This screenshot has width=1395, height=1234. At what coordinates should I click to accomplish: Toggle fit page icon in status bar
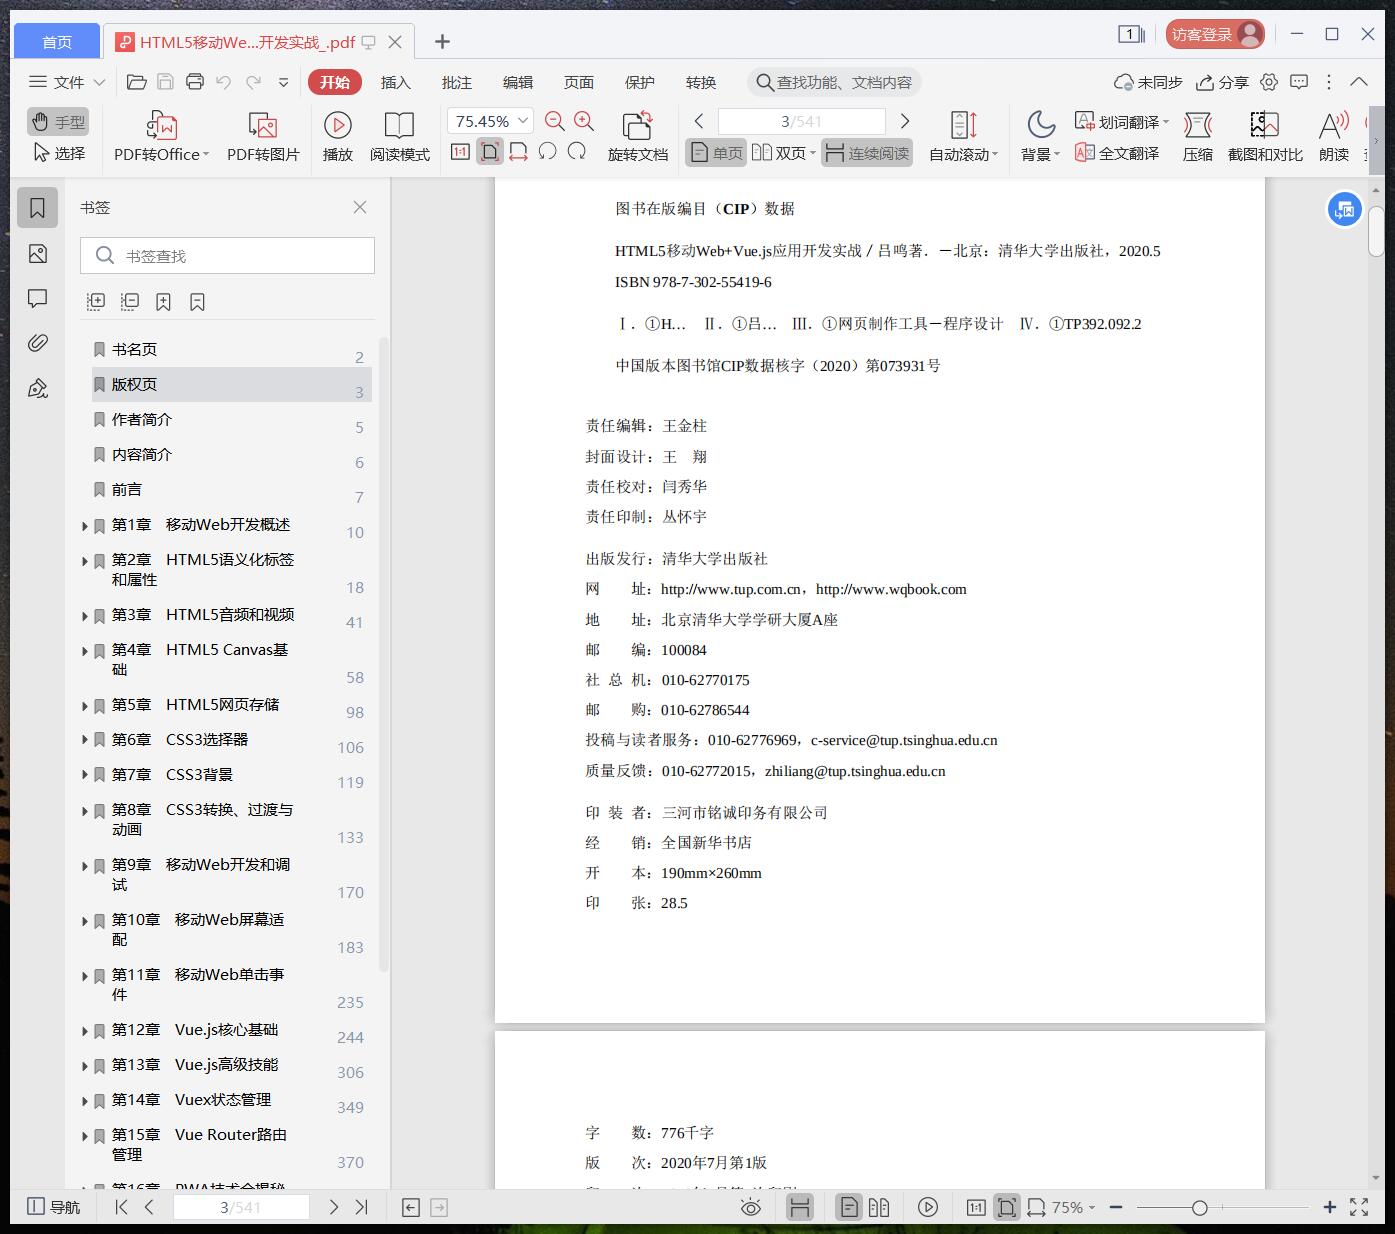point(1006,1207)
